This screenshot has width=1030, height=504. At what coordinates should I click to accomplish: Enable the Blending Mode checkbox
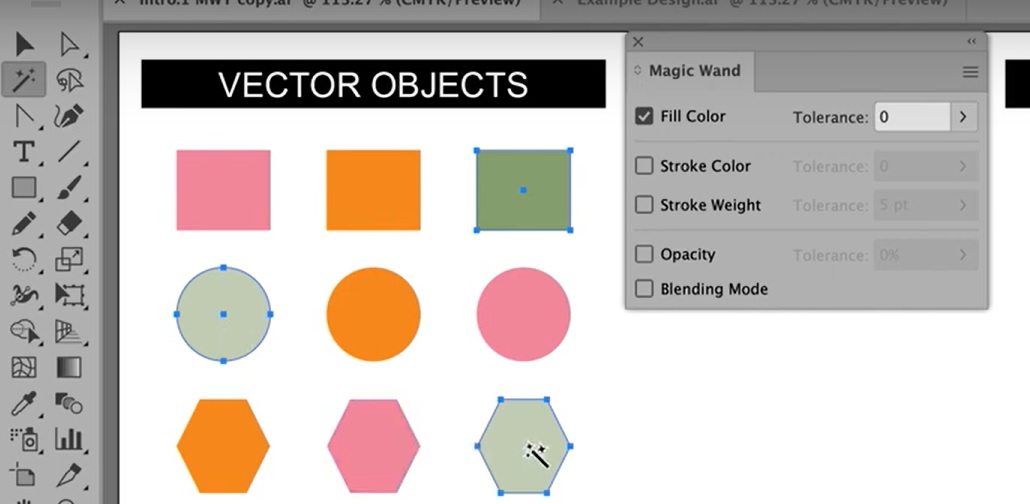tap(644, 288)
